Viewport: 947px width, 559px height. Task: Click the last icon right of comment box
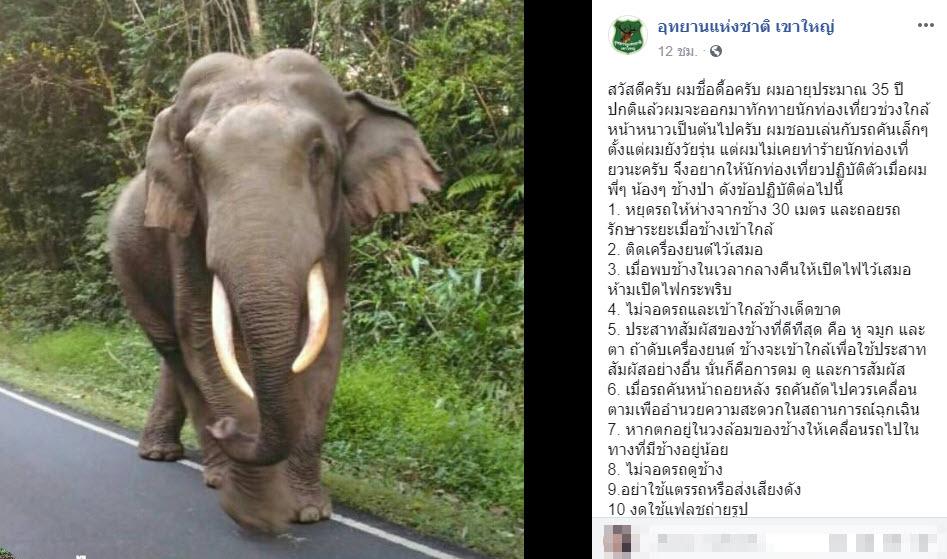pos(919,542)
